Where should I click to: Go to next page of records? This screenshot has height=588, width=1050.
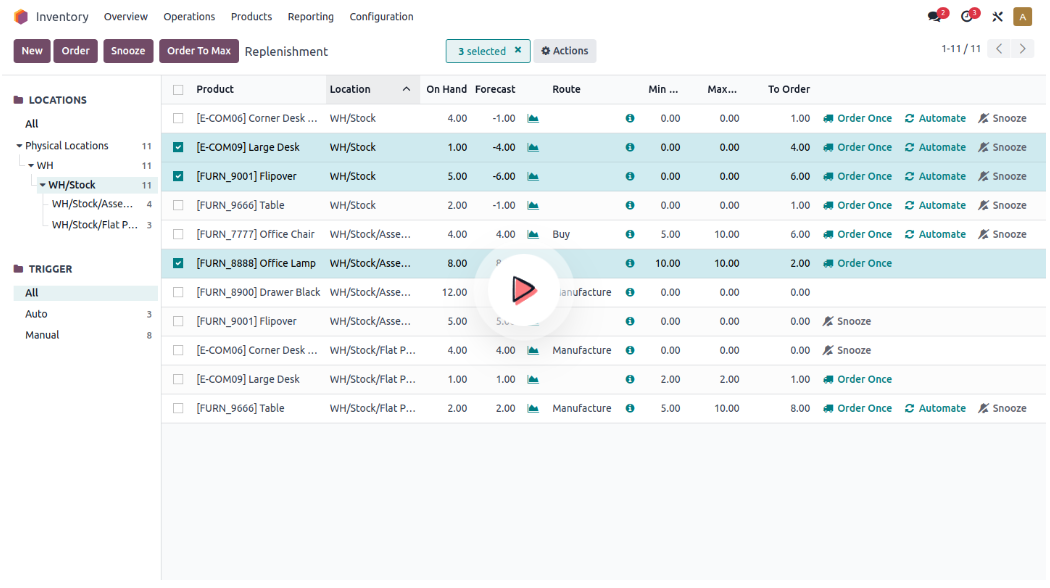[1023, 49]
